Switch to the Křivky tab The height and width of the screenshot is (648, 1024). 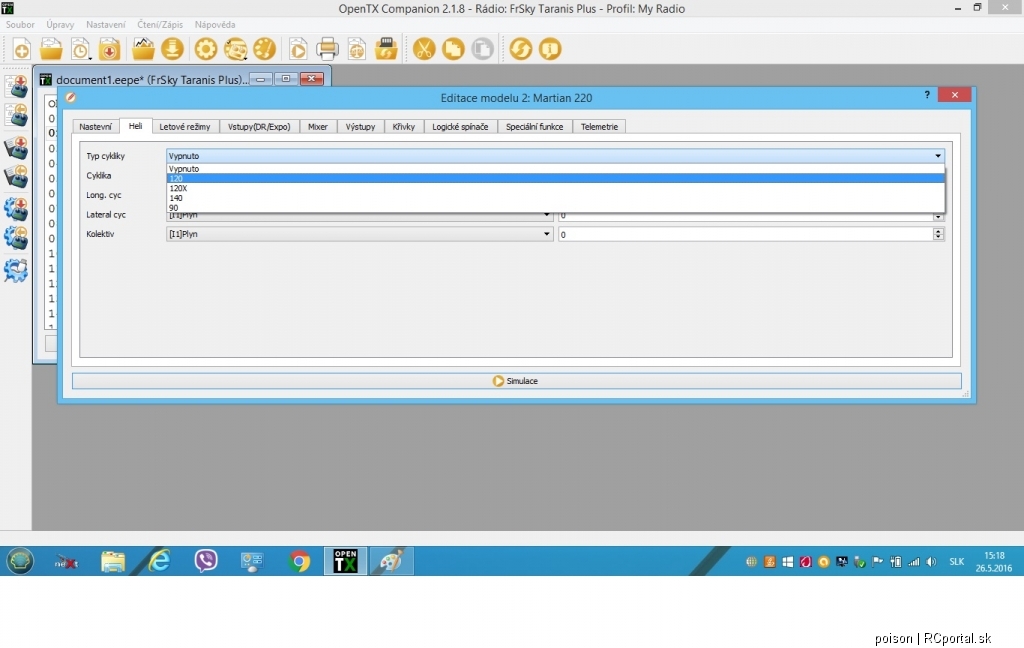(404, 127)
